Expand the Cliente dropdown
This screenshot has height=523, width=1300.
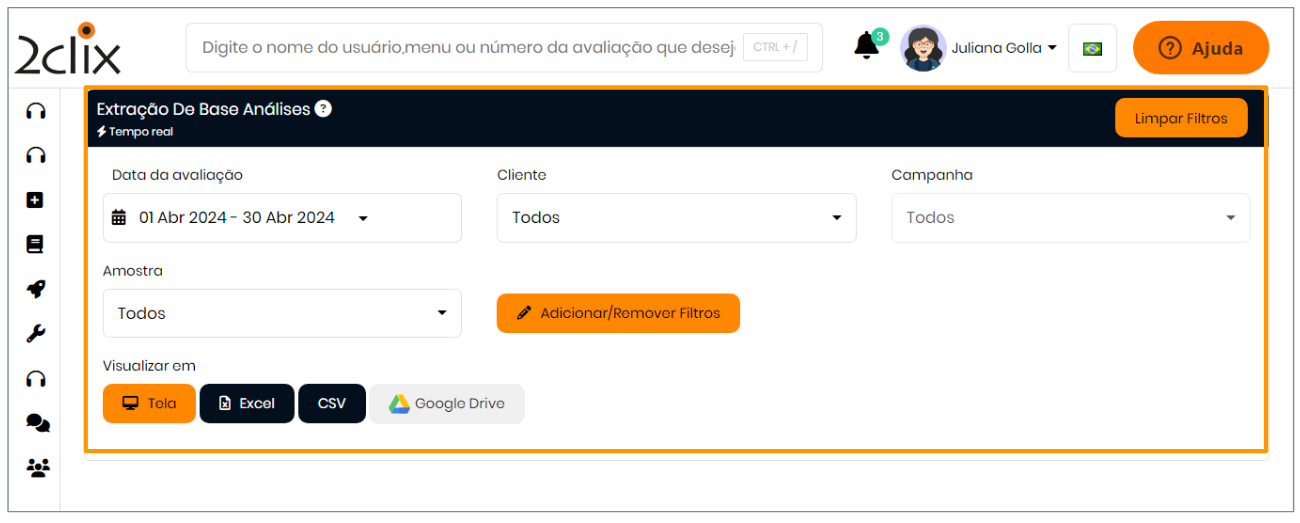click(676, 218)
